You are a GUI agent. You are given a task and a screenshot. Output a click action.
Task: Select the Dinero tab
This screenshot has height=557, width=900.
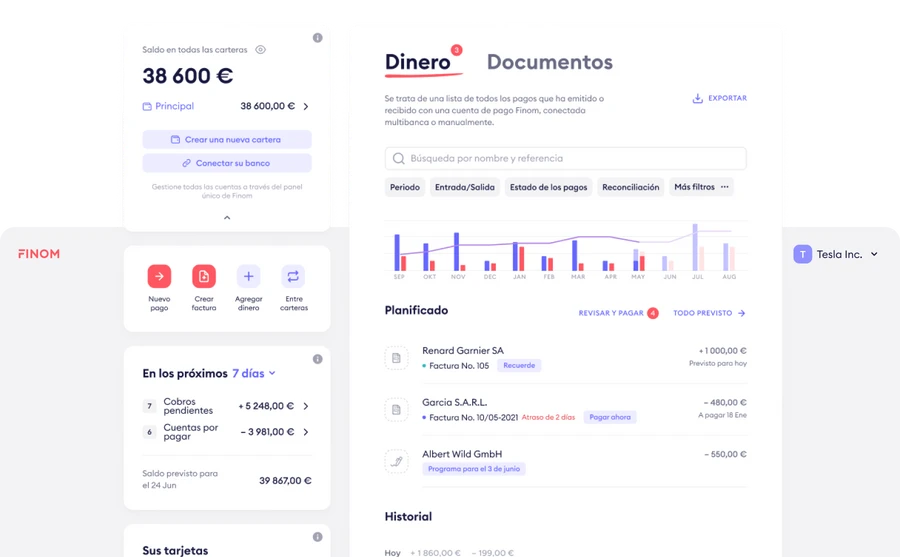(x=418, y=62)
